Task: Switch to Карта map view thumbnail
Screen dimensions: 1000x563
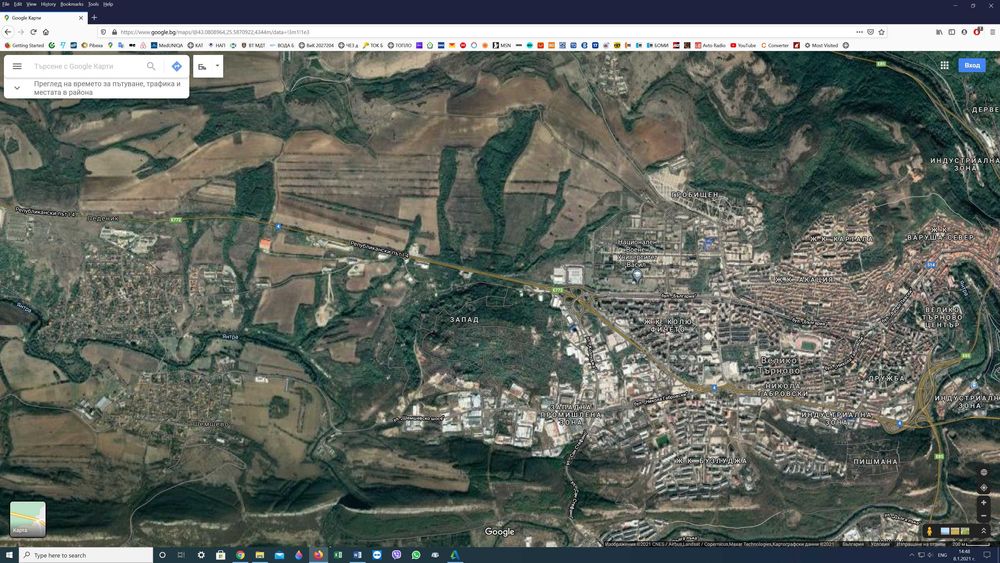Action: tap(27, 519)
